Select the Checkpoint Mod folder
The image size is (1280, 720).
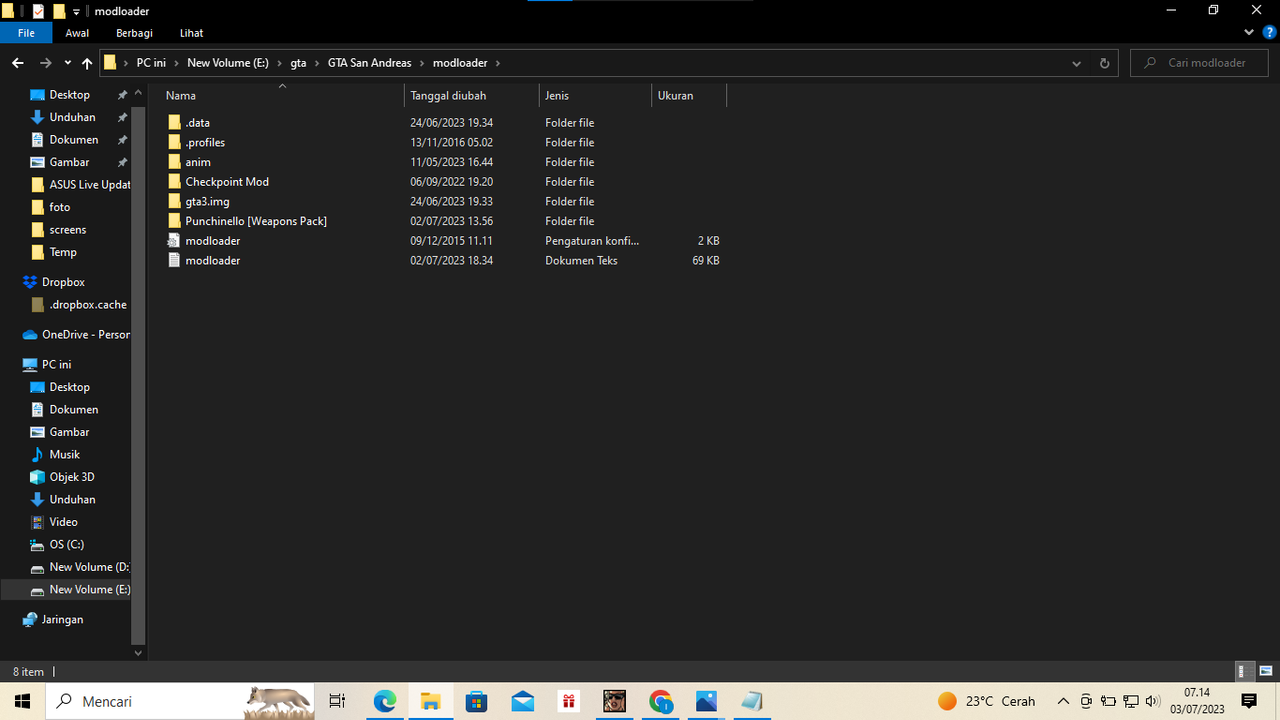227,182
